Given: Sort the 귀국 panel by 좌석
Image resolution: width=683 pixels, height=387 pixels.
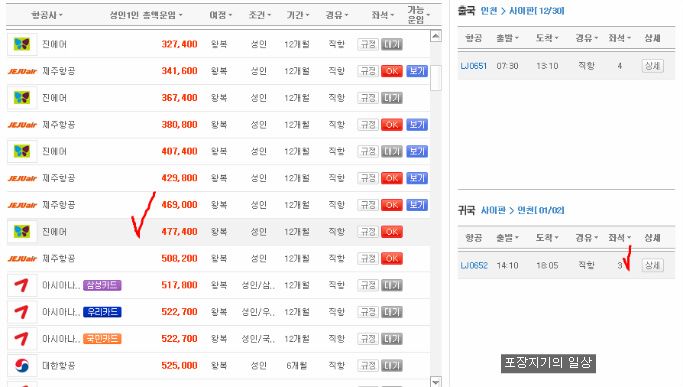Looking at the screenshot, I should pyautogui.click(x=620, y=238).
